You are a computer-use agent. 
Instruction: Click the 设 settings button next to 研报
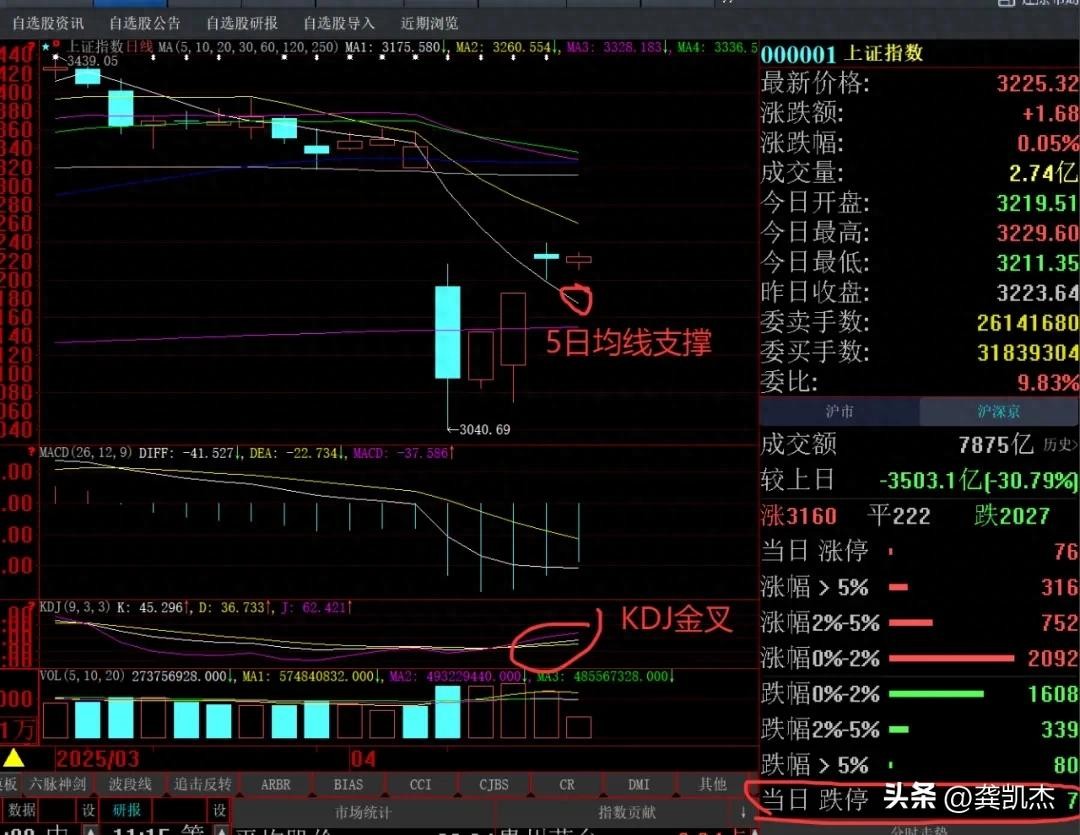click(218, 810)
